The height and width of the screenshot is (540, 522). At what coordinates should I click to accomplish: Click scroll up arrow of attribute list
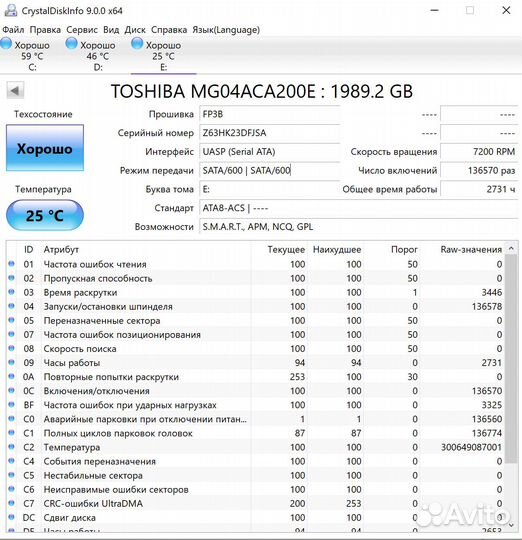(511, 249)
